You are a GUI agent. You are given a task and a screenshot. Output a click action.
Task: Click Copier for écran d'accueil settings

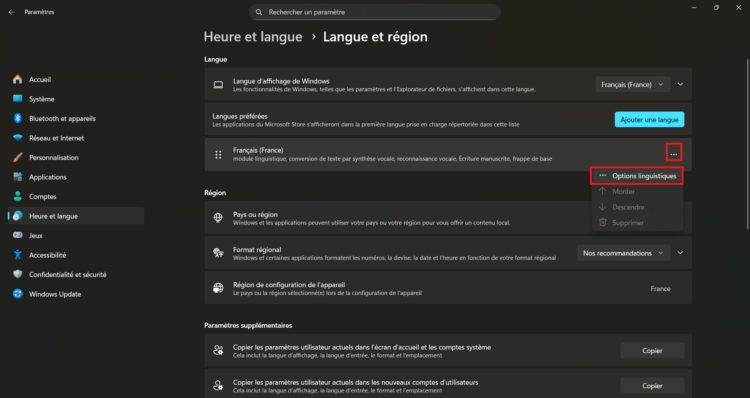click(x=652, y=351)
